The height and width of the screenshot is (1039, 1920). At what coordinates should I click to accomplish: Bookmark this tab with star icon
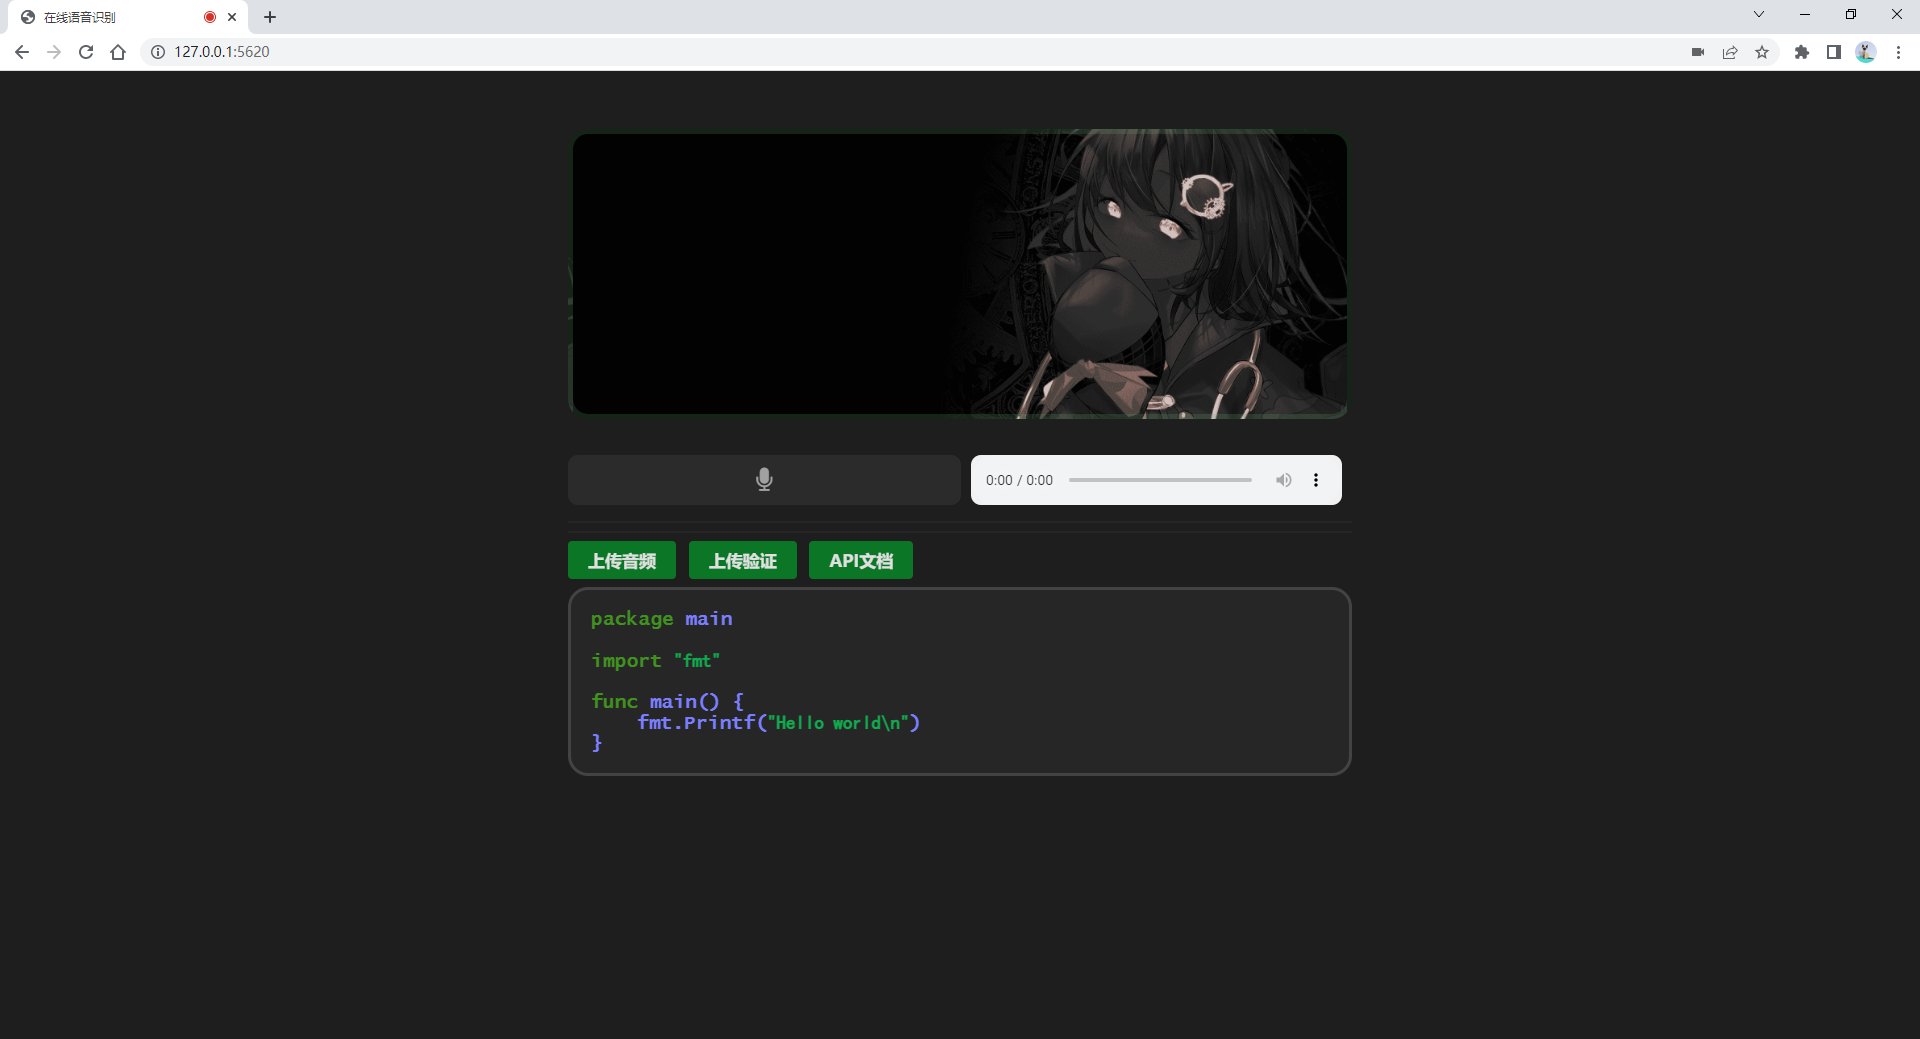(x=1762, y=52)
